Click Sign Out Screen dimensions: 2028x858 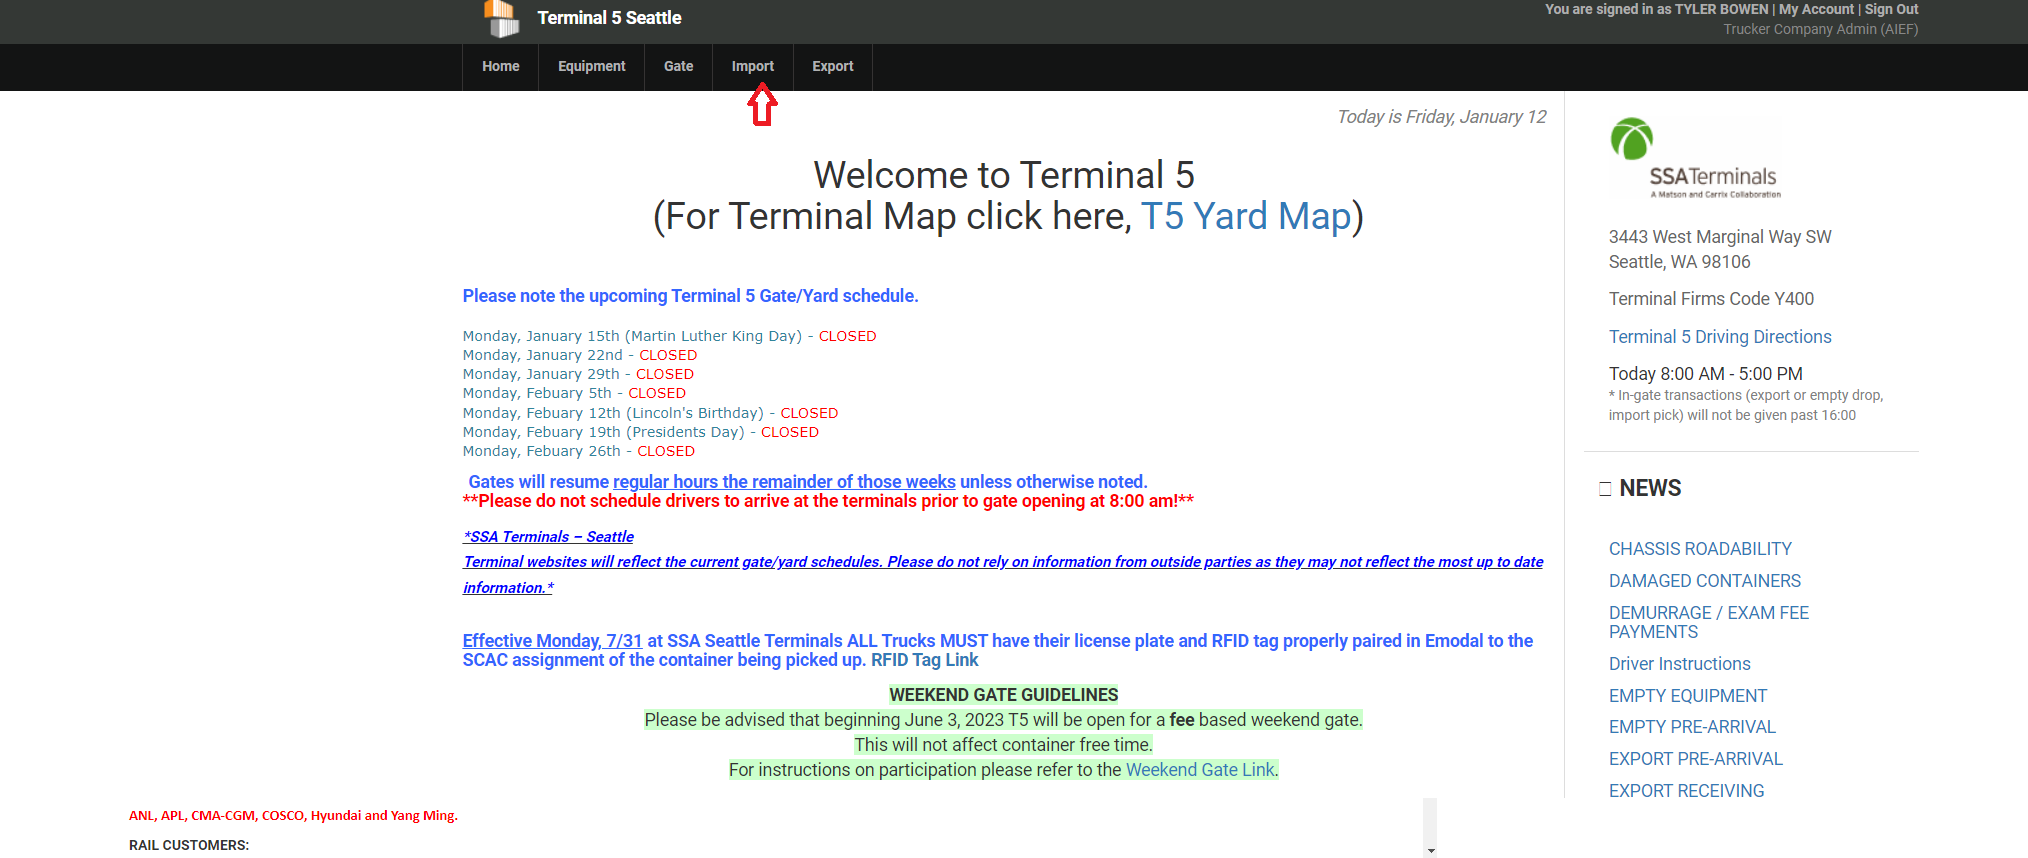pos(1891,9)
